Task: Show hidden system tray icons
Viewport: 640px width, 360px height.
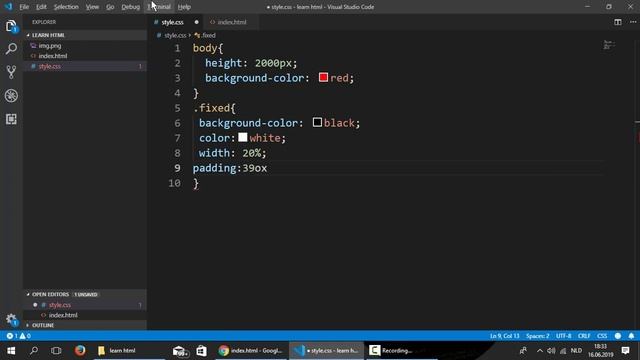Action: [540, 351]
